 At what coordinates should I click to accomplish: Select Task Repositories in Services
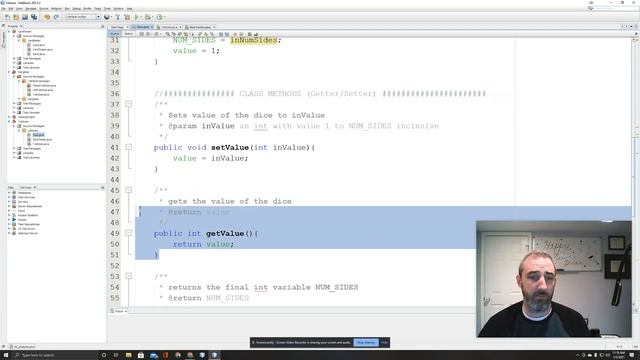(29, 224)
